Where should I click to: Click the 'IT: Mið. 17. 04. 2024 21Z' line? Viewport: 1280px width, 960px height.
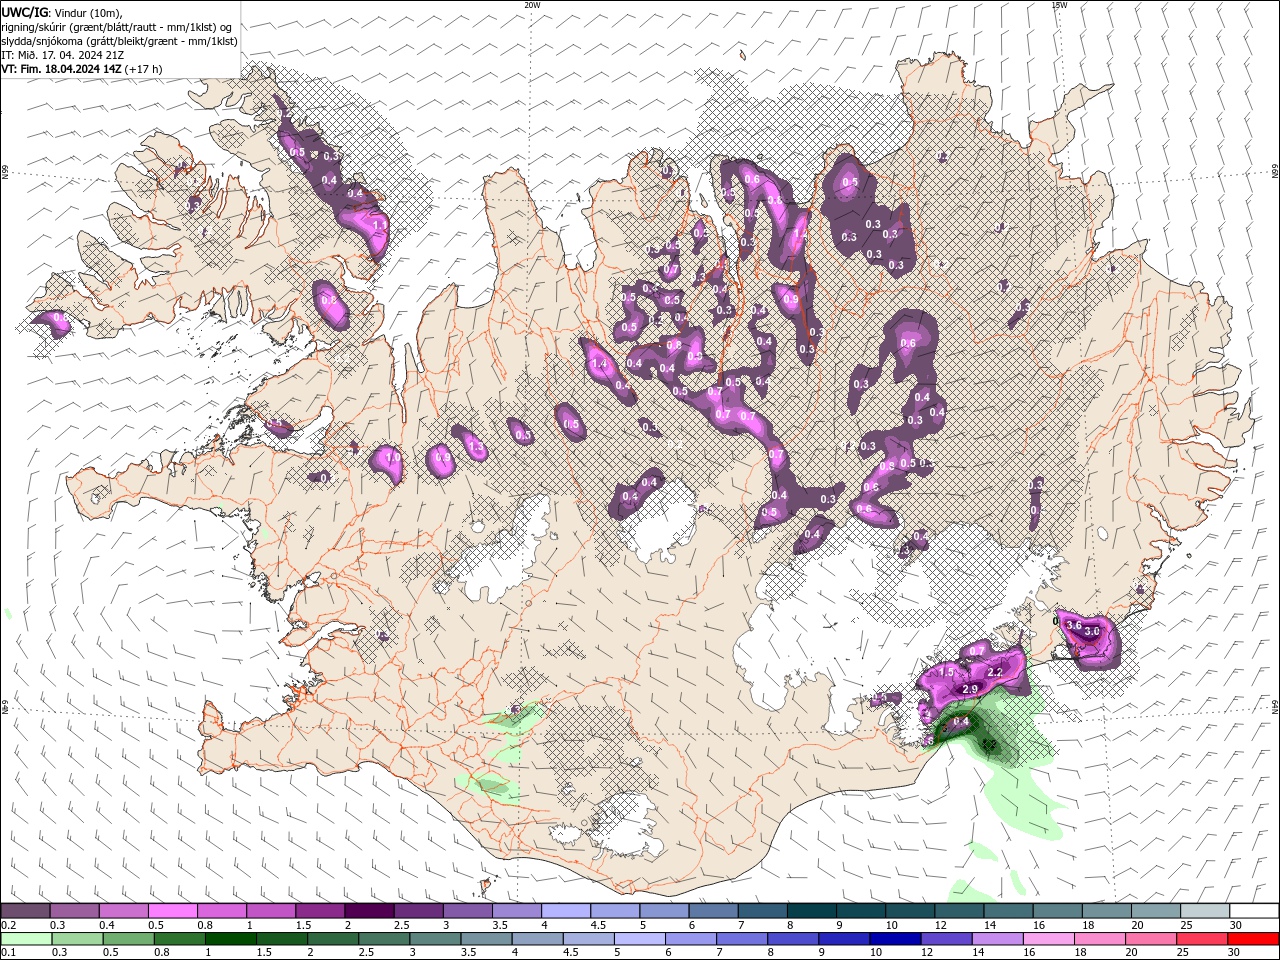click(x=62, y=55)
